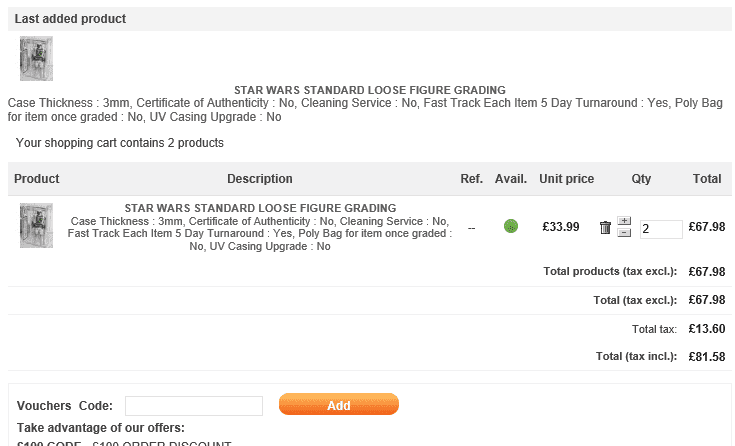Select the £81.58 tax-inclusive total

click(707, 357)
